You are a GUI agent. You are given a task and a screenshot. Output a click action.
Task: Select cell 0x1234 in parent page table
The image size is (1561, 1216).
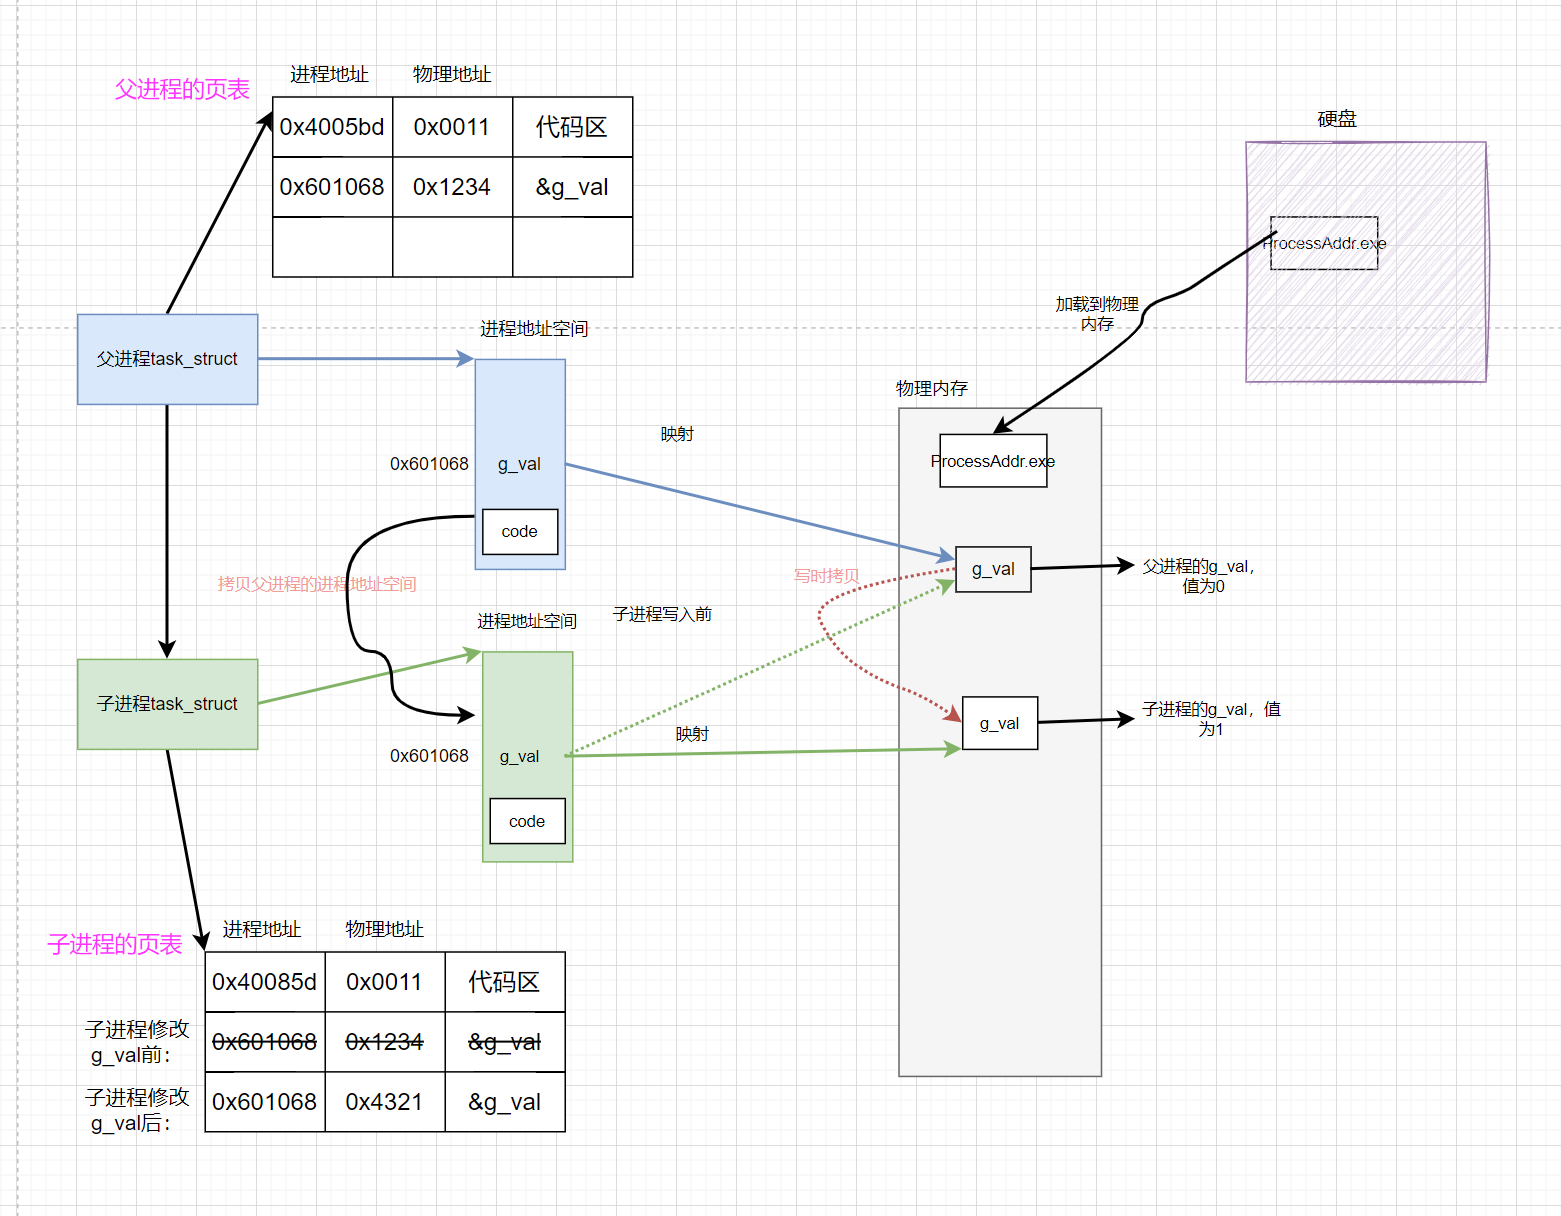pyautogui.click(x=452, y=187)
